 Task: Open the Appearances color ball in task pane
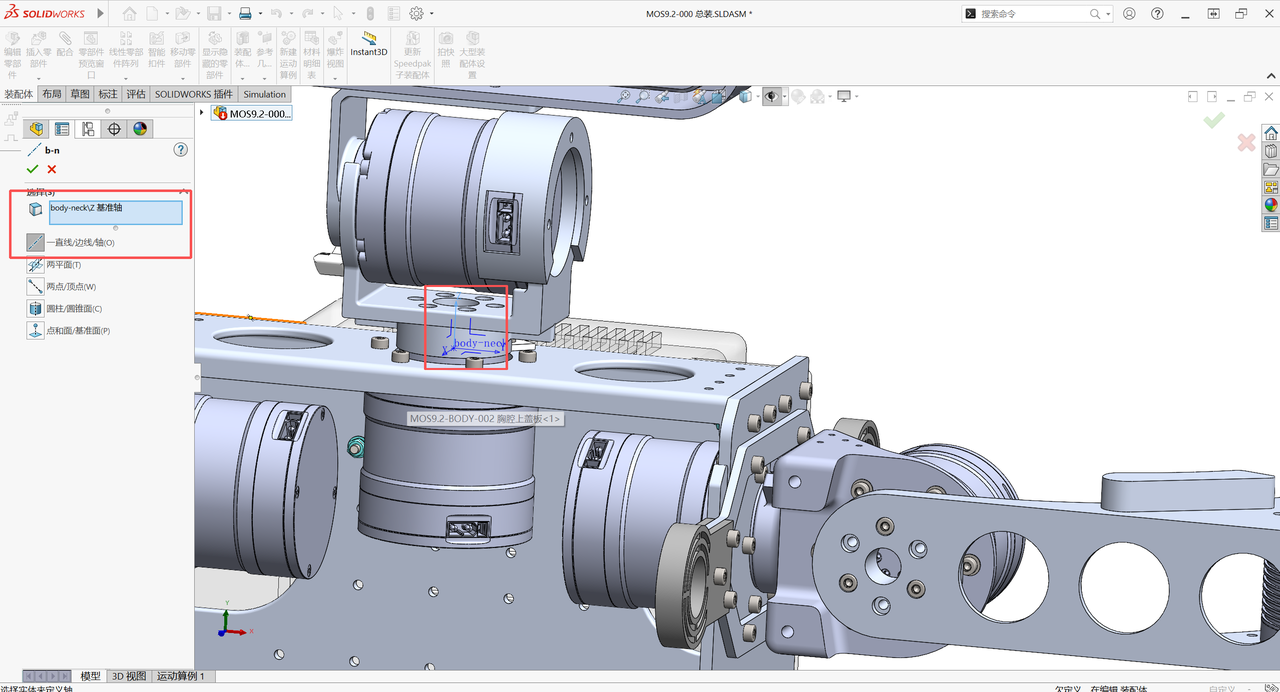1271,205
